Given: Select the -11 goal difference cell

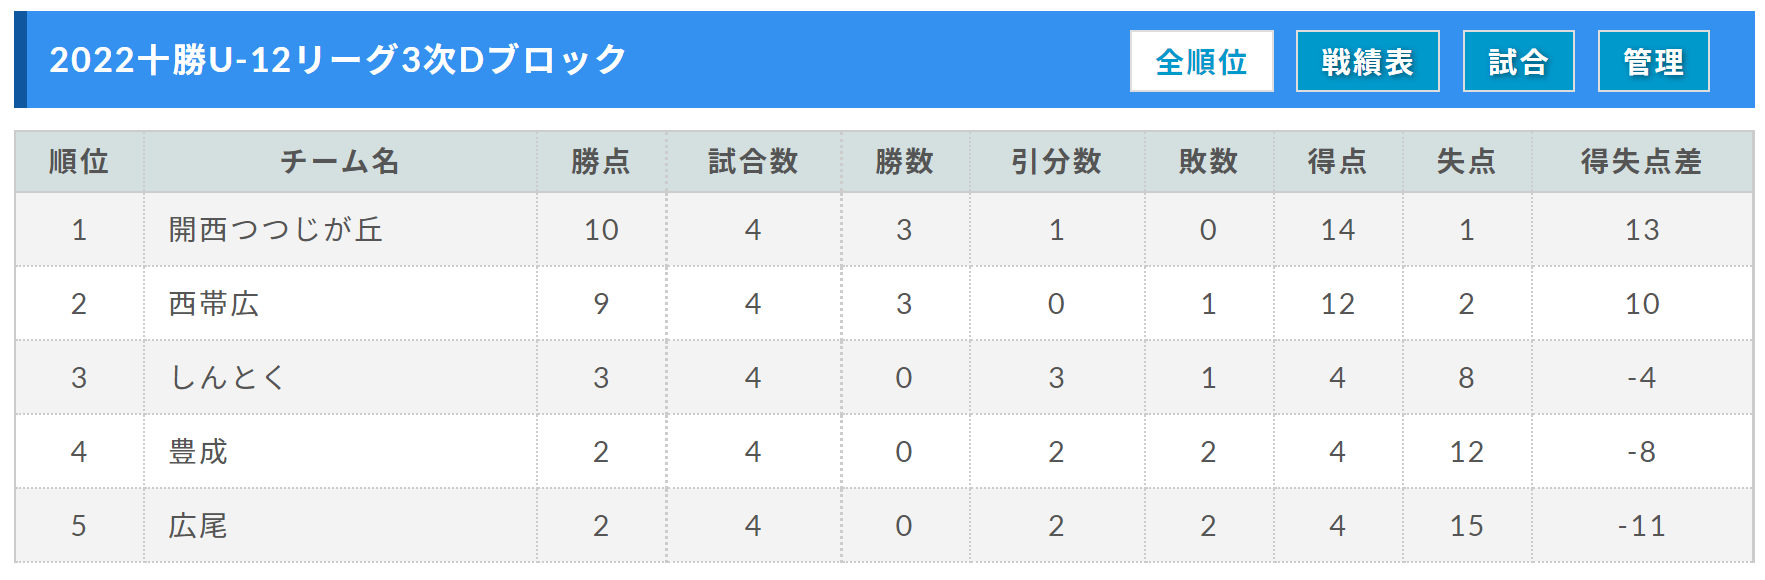Looking at the screenshot, I should click(x=1642, y=526).
